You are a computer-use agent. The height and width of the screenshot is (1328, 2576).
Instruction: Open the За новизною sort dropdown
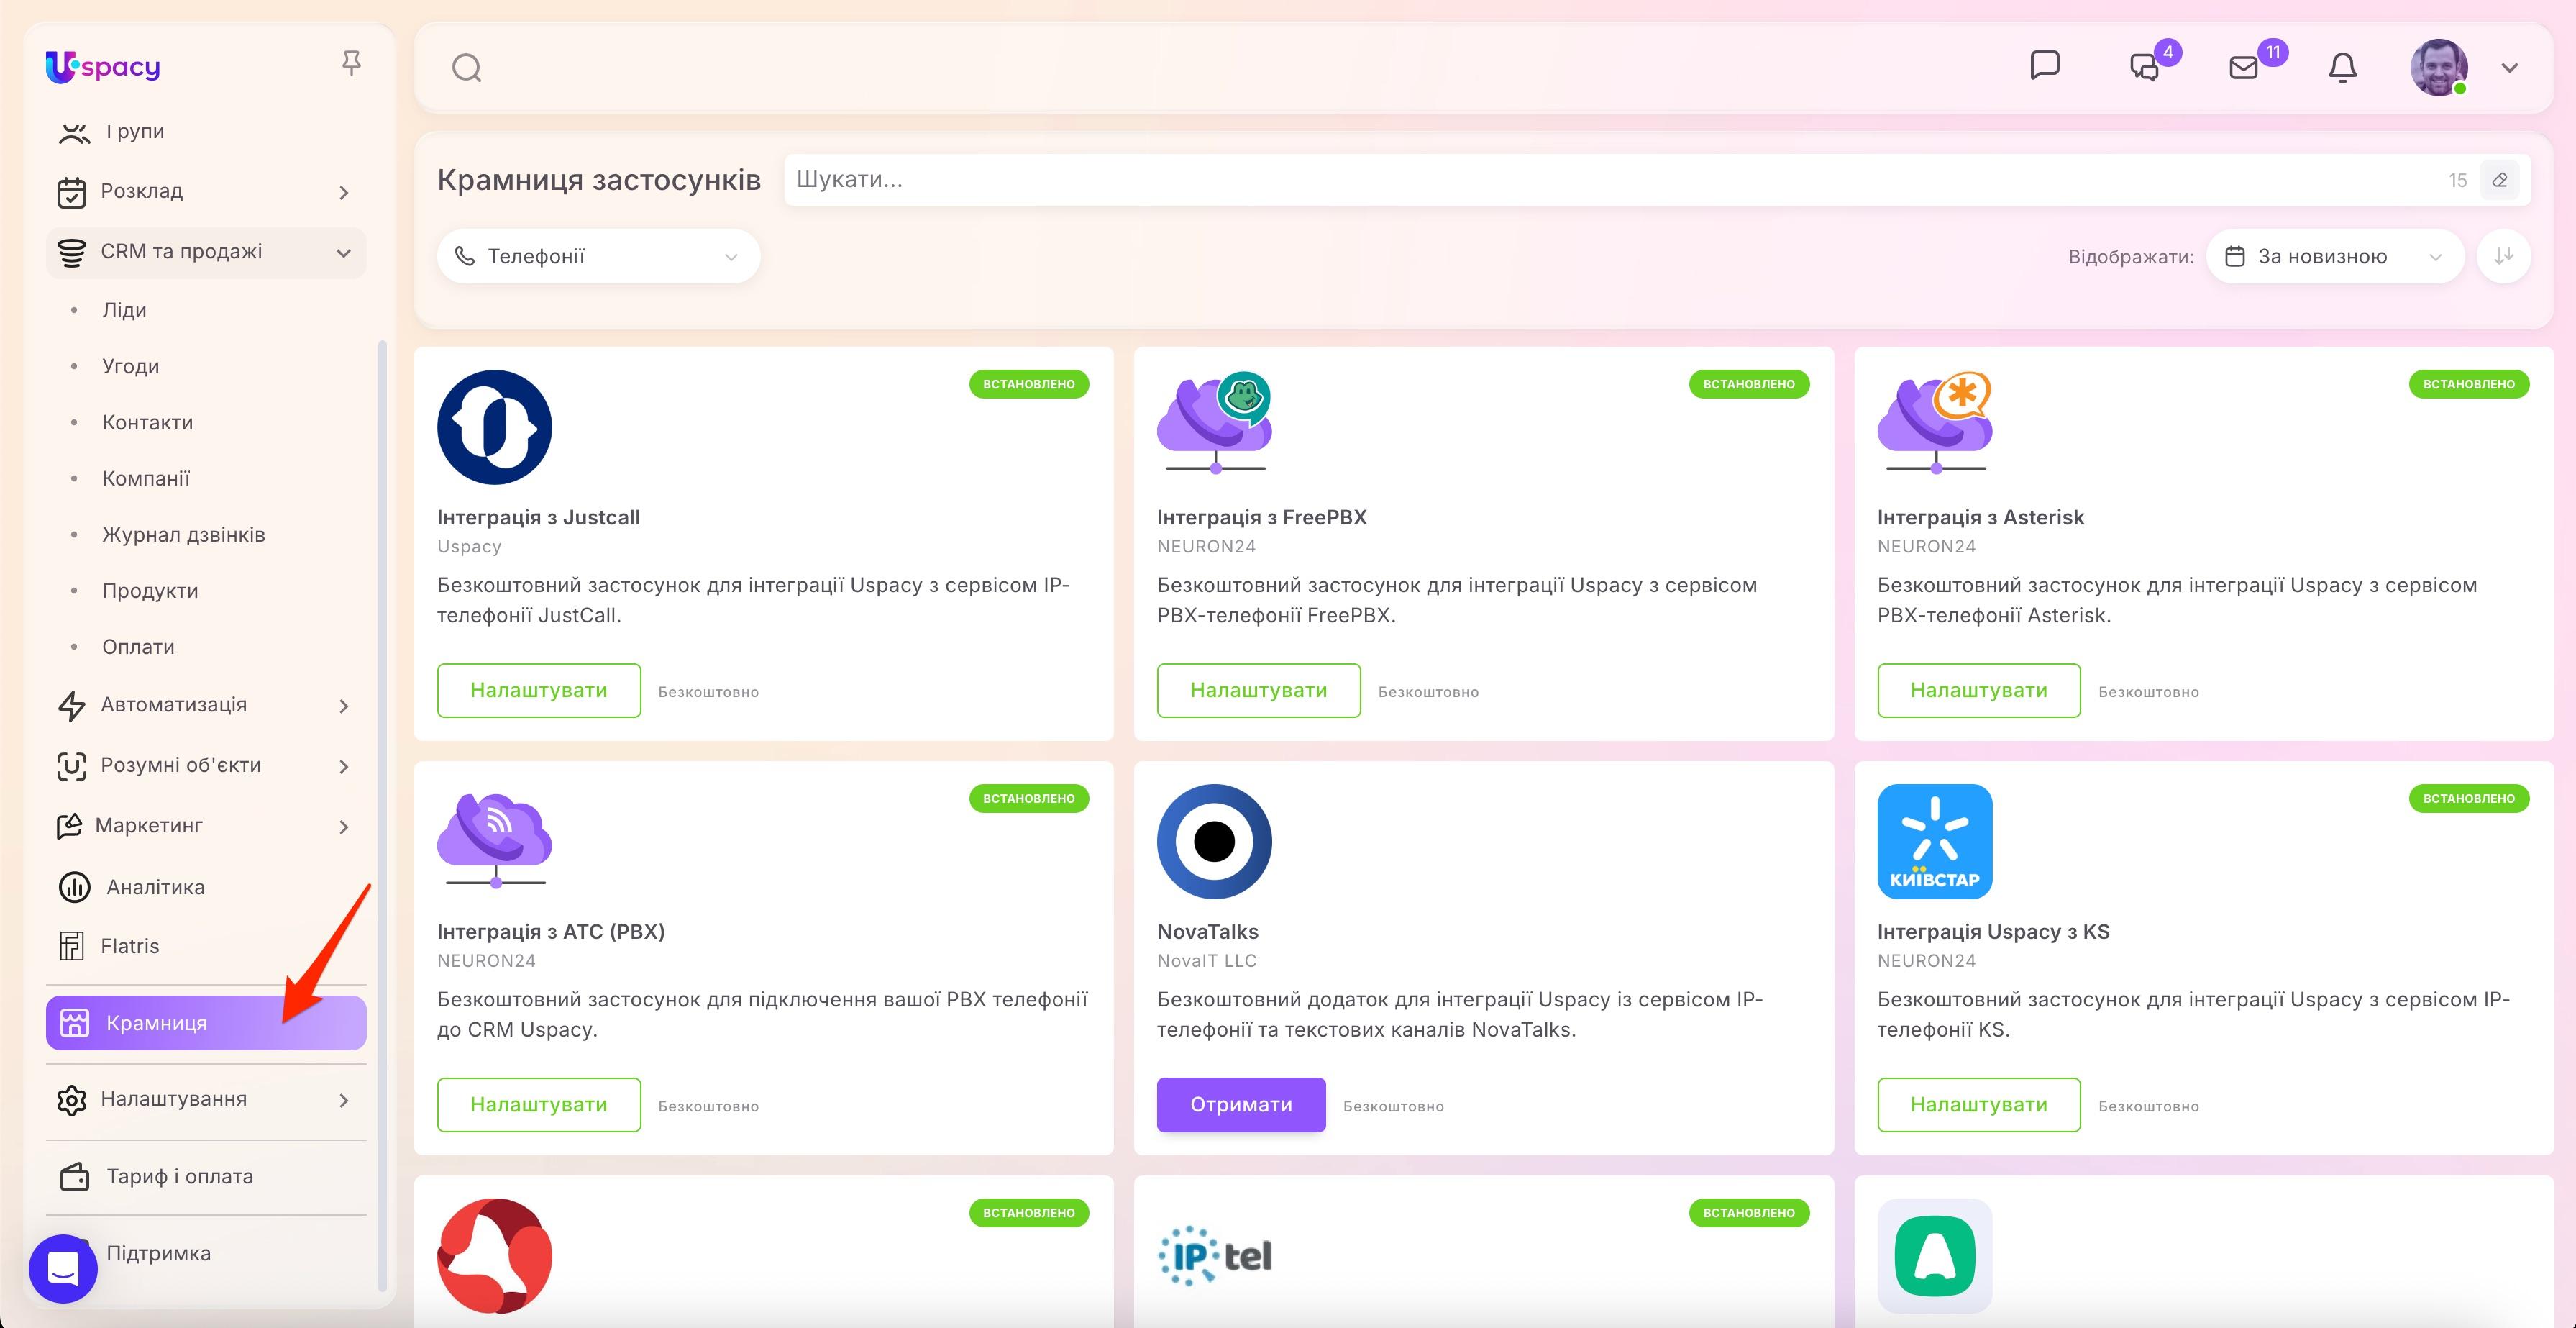pyautogui.click(x=2334, y=256)
